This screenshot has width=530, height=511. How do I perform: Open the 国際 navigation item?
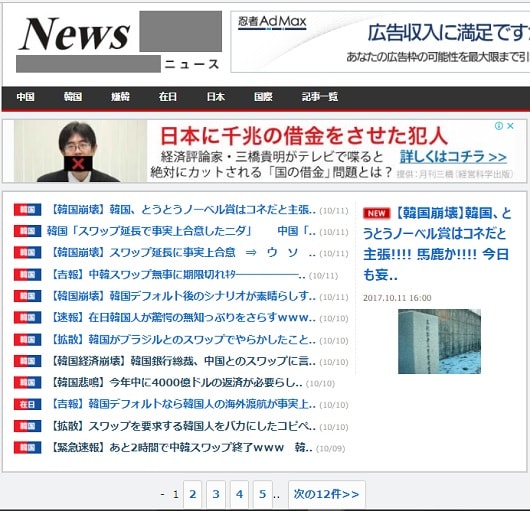tap(263, 97)
